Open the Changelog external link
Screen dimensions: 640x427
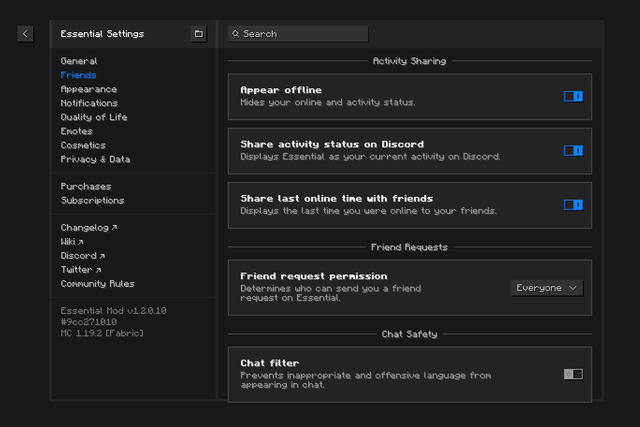(x=89, y=228)
